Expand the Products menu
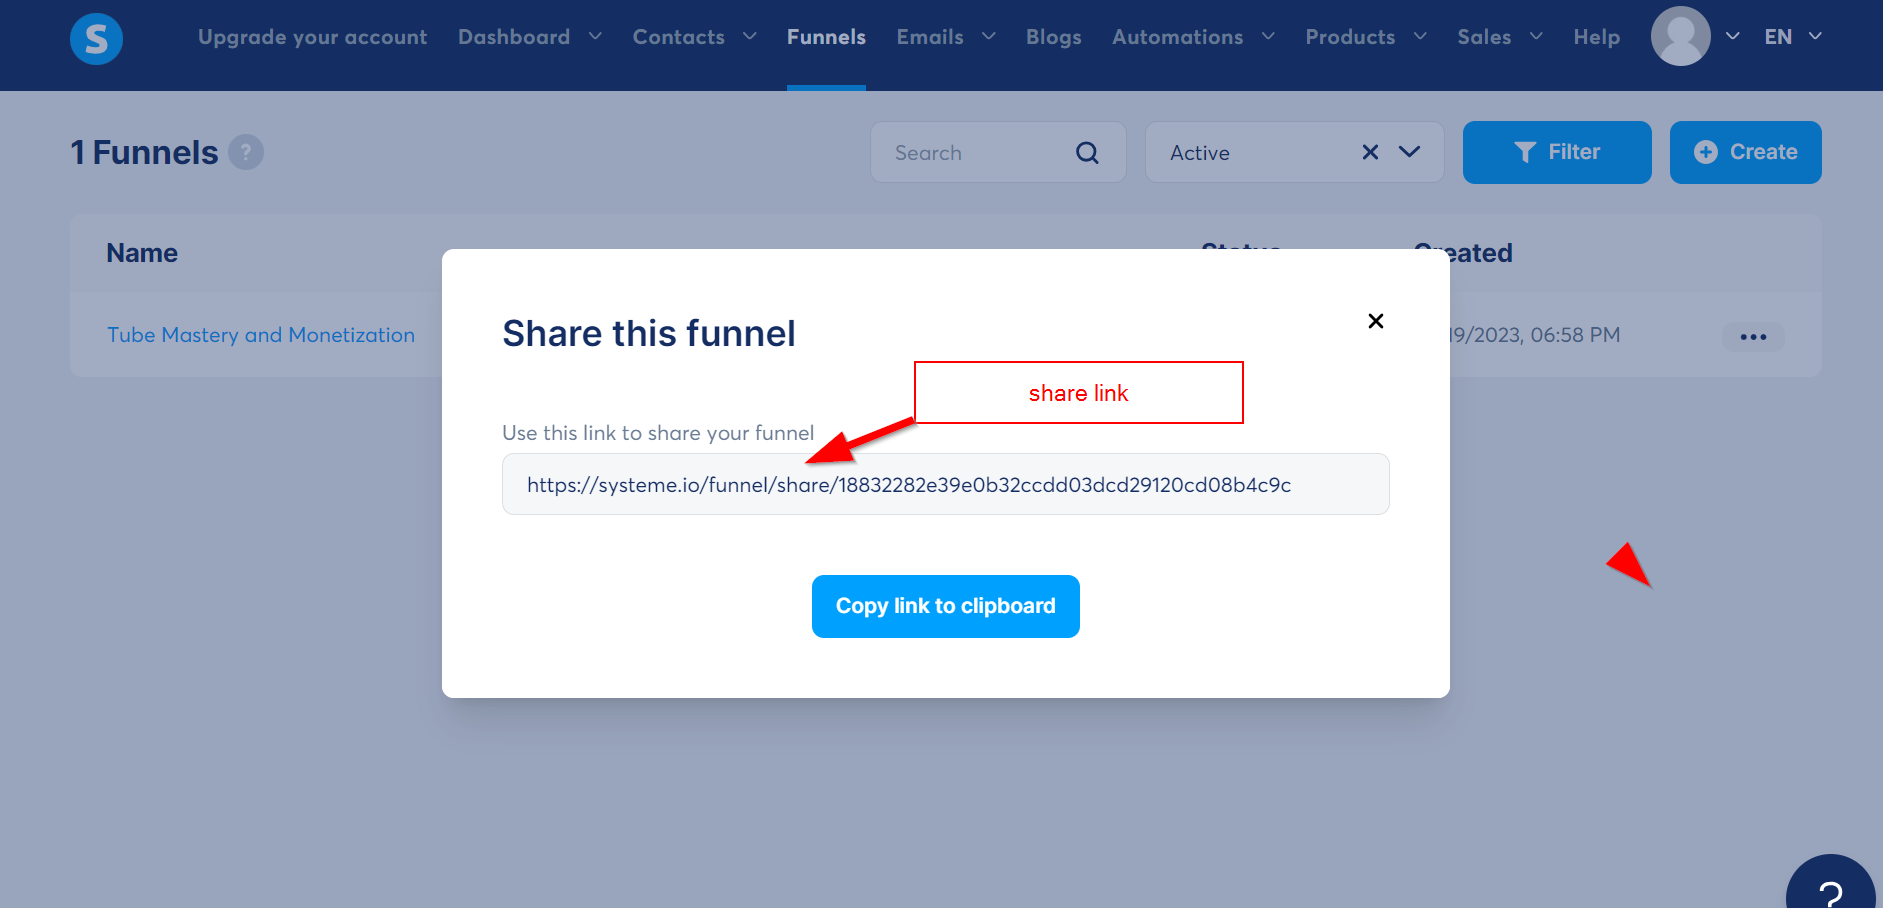This screenshot has width=1883, height=908. click(1366, 37)
